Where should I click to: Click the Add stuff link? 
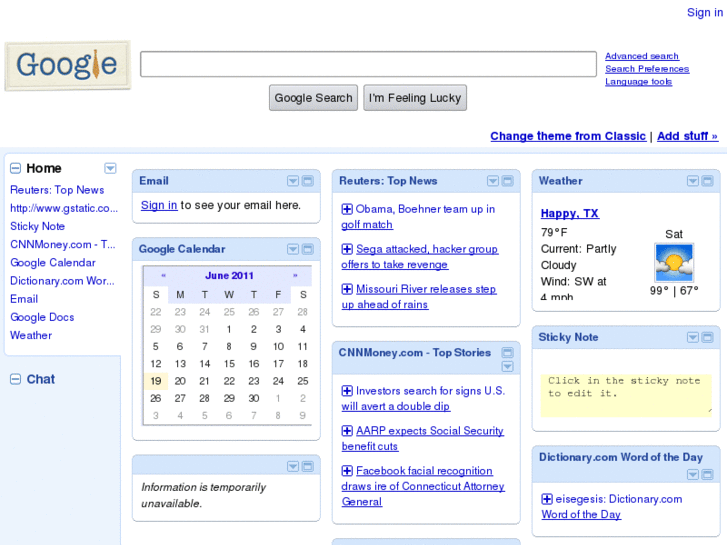click(688, 136)
